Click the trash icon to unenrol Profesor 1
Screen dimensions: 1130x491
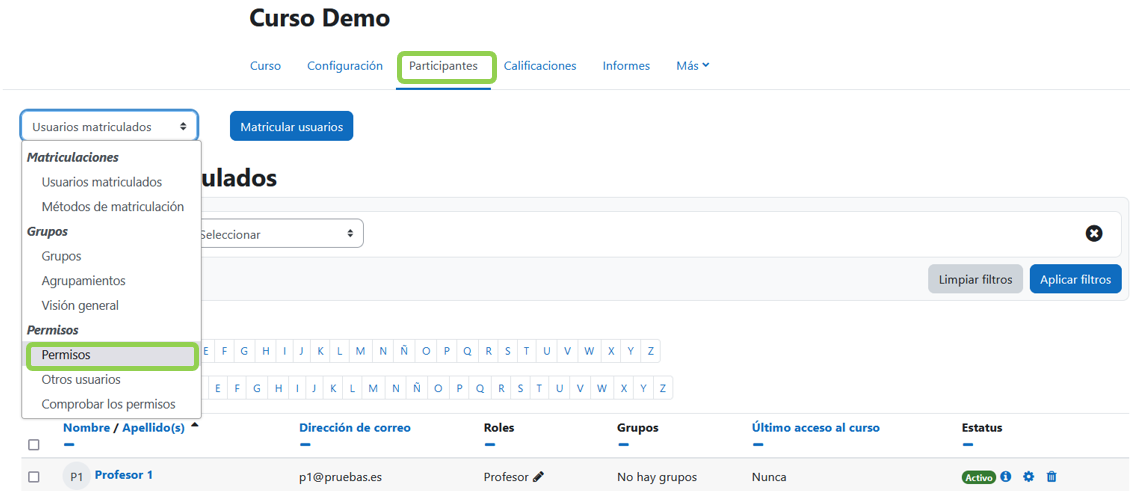pos(1051,477)
